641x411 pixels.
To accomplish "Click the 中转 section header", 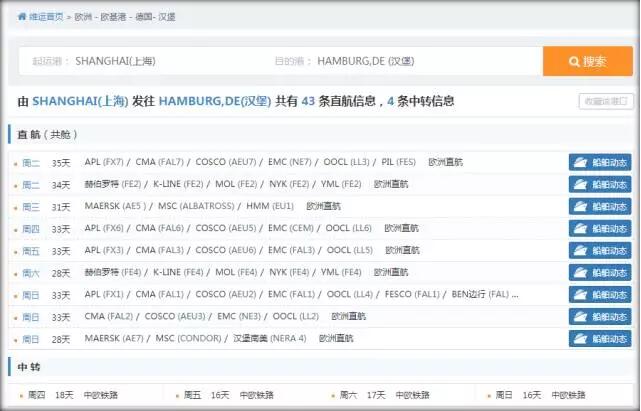I will tap(29, 367).
